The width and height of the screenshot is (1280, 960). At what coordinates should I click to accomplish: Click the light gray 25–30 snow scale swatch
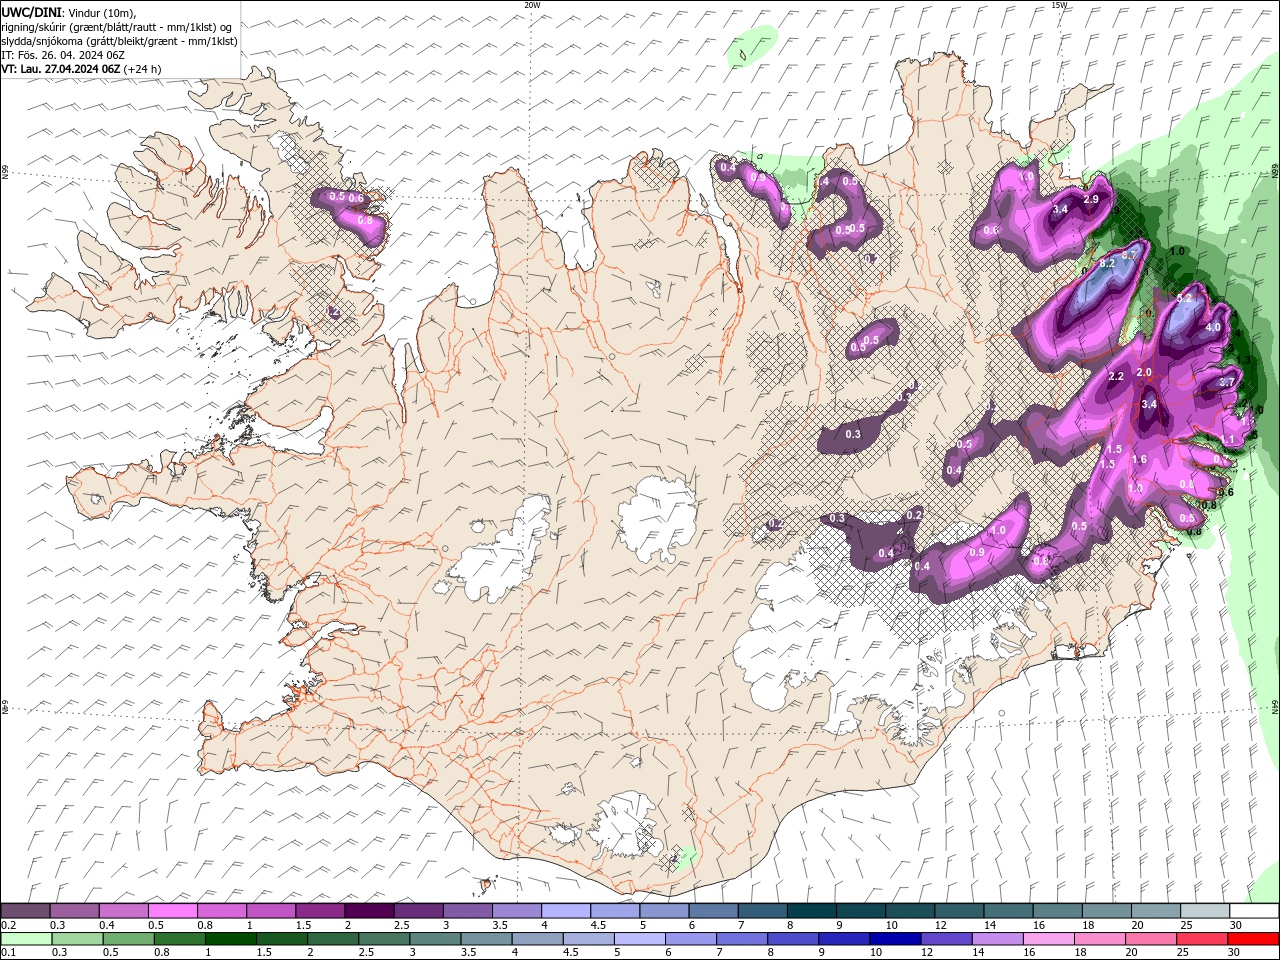(x=1205, y=911)
